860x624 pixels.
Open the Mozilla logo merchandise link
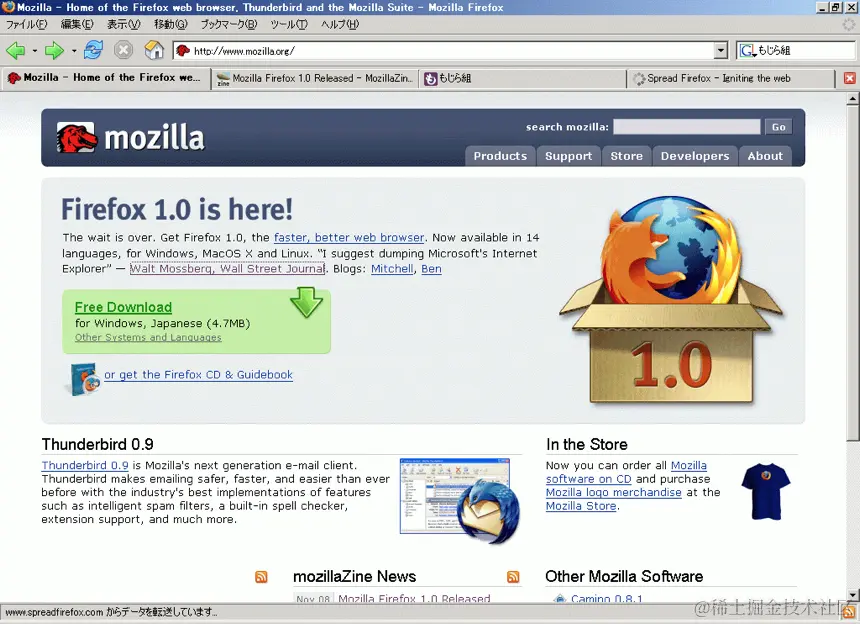[x=614, y=492]
